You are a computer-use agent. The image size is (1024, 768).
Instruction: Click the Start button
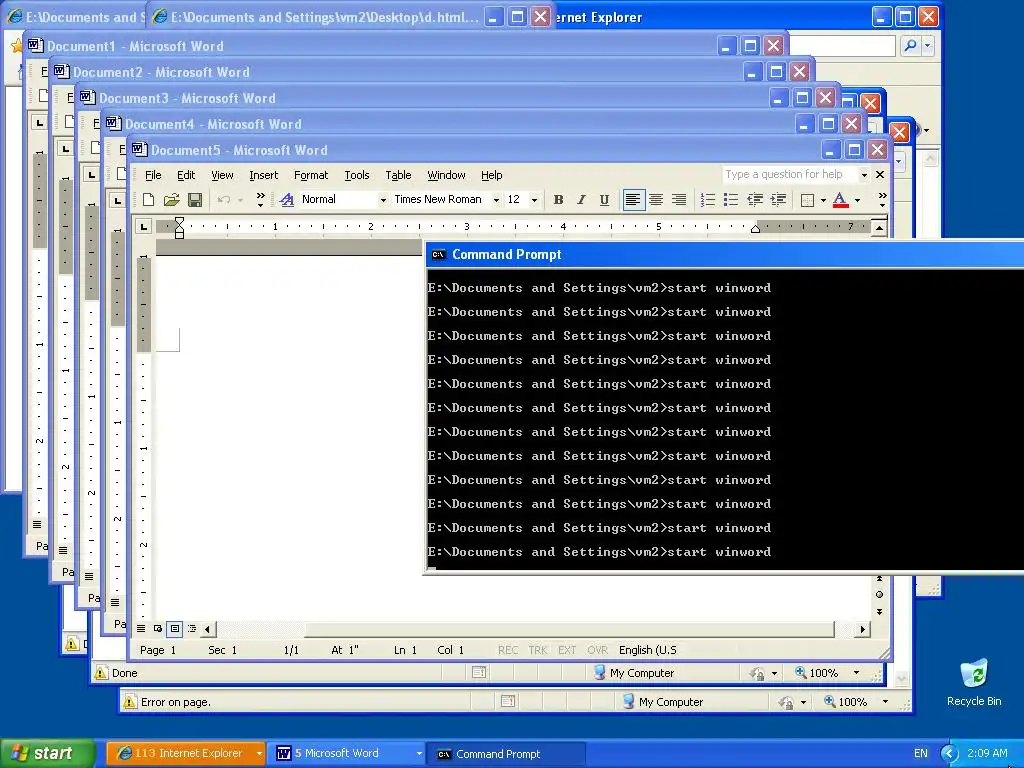point(47,753)
